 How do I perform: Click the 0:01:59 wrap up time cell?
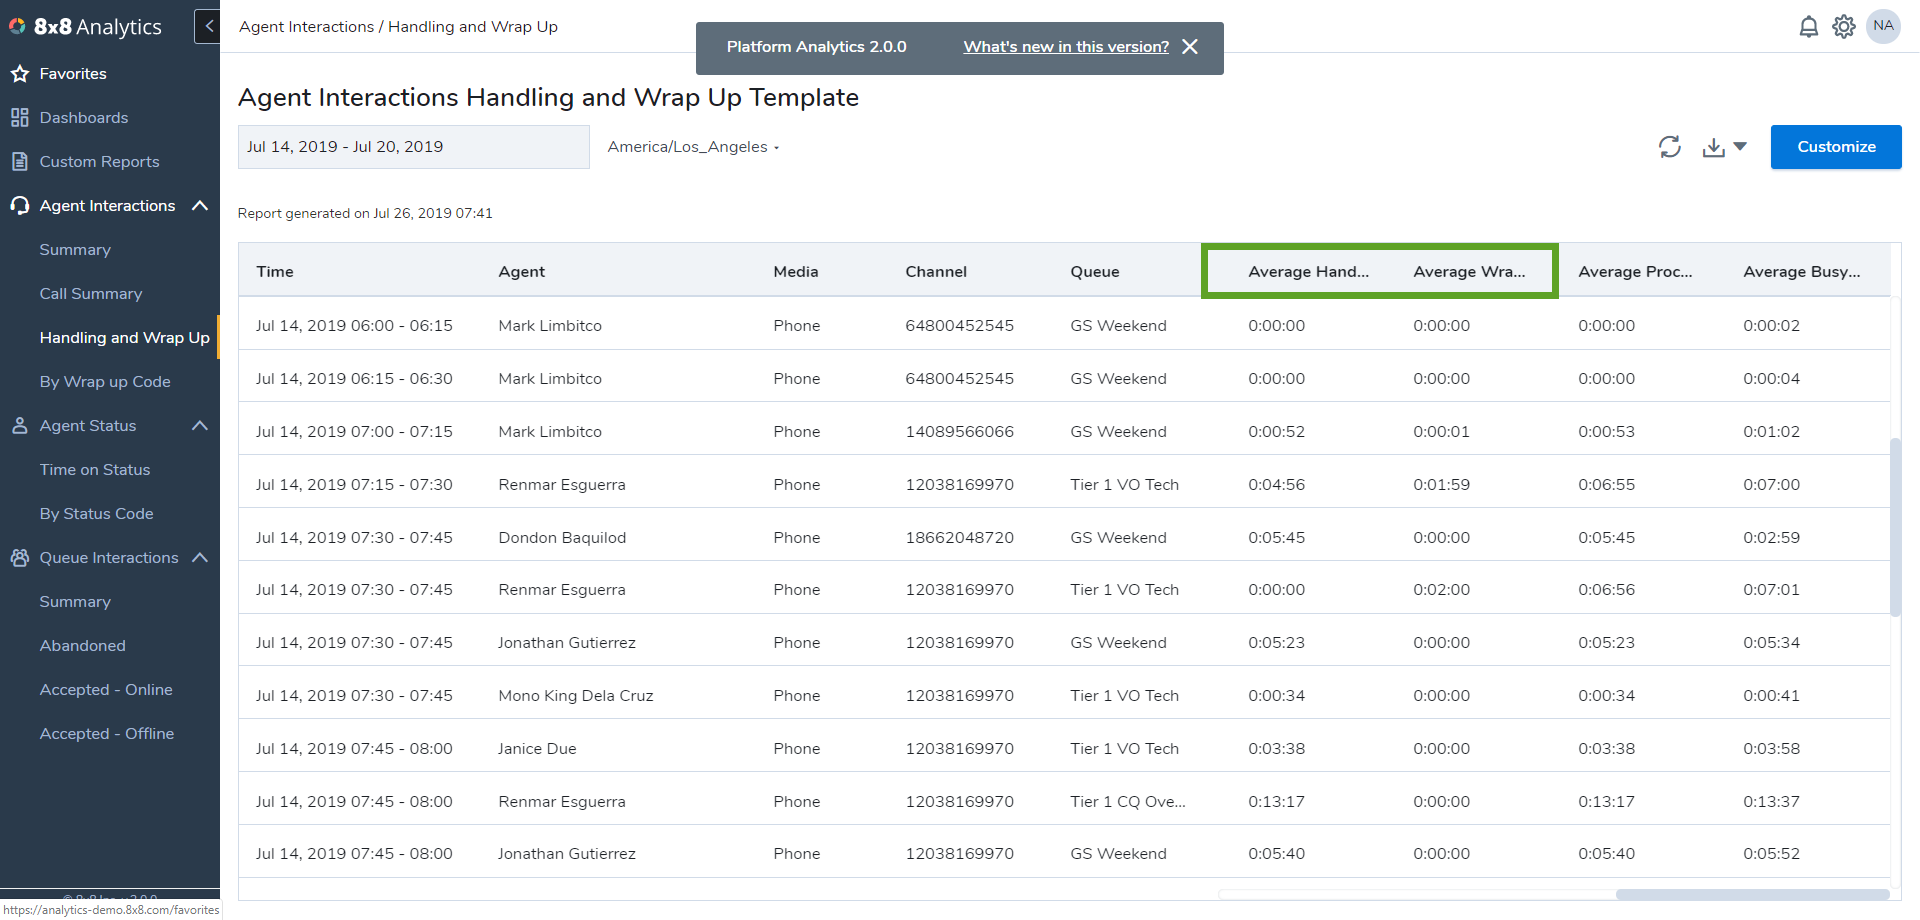[1441, 484]
